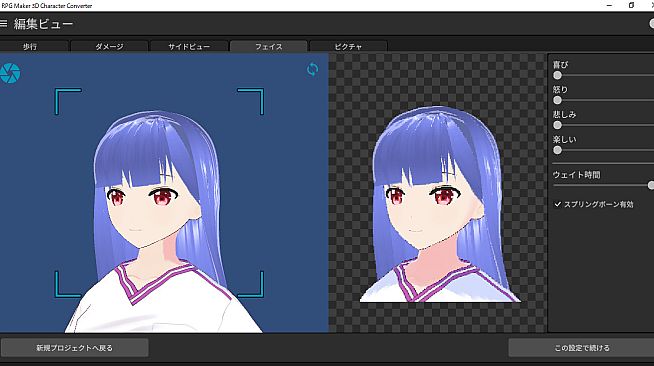Click the 編集ビュー header title
Viewport: 654px width, 366px height.
click(43, 24)
